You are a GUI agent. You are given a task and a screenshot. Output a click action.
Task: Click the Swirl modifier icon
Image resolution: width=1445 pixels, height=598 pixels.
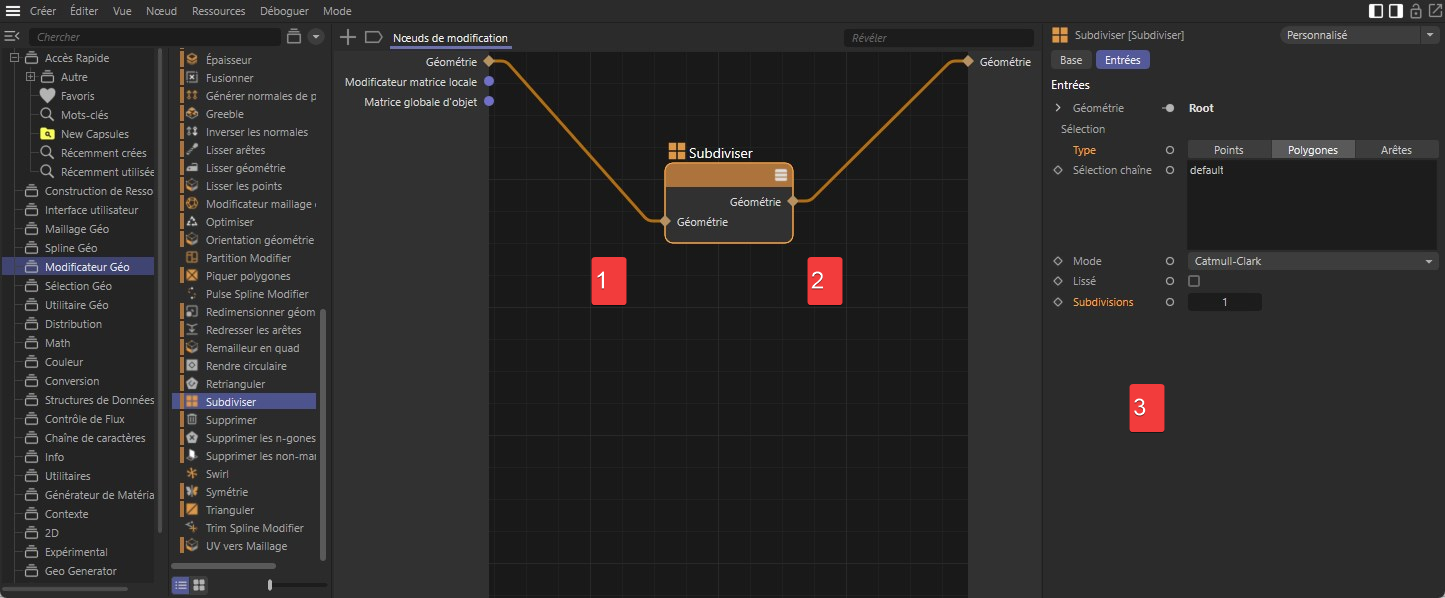tap(190, 474)
